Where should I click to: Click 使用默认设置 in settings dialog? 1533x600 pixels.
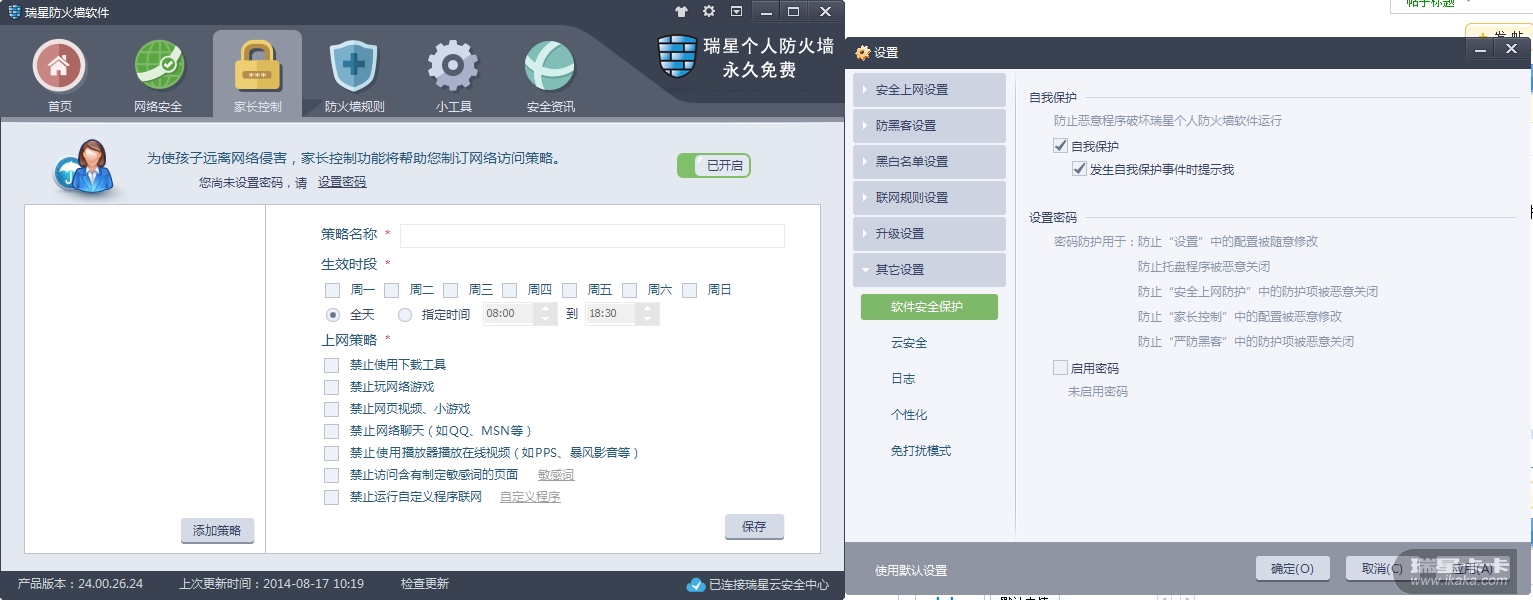point(911,571)
